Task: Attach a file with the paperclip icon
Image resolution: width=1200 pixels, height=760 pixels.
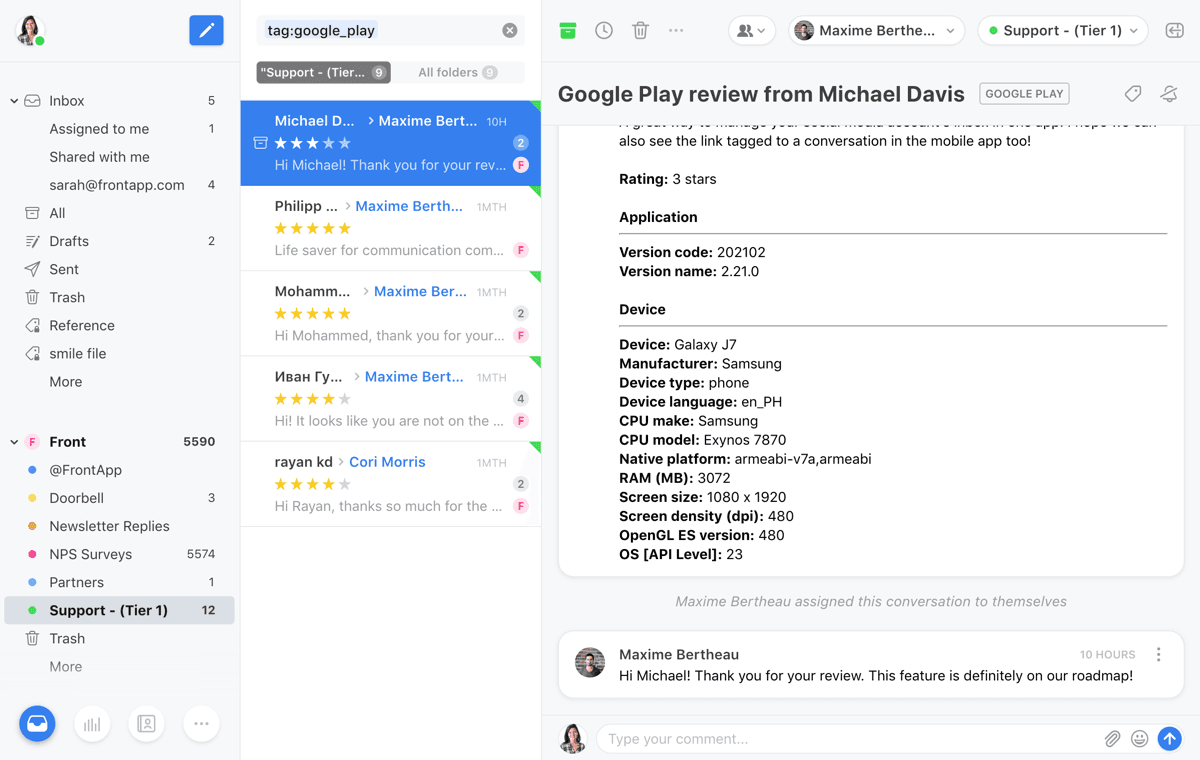Action: (x=1112, y=739)
